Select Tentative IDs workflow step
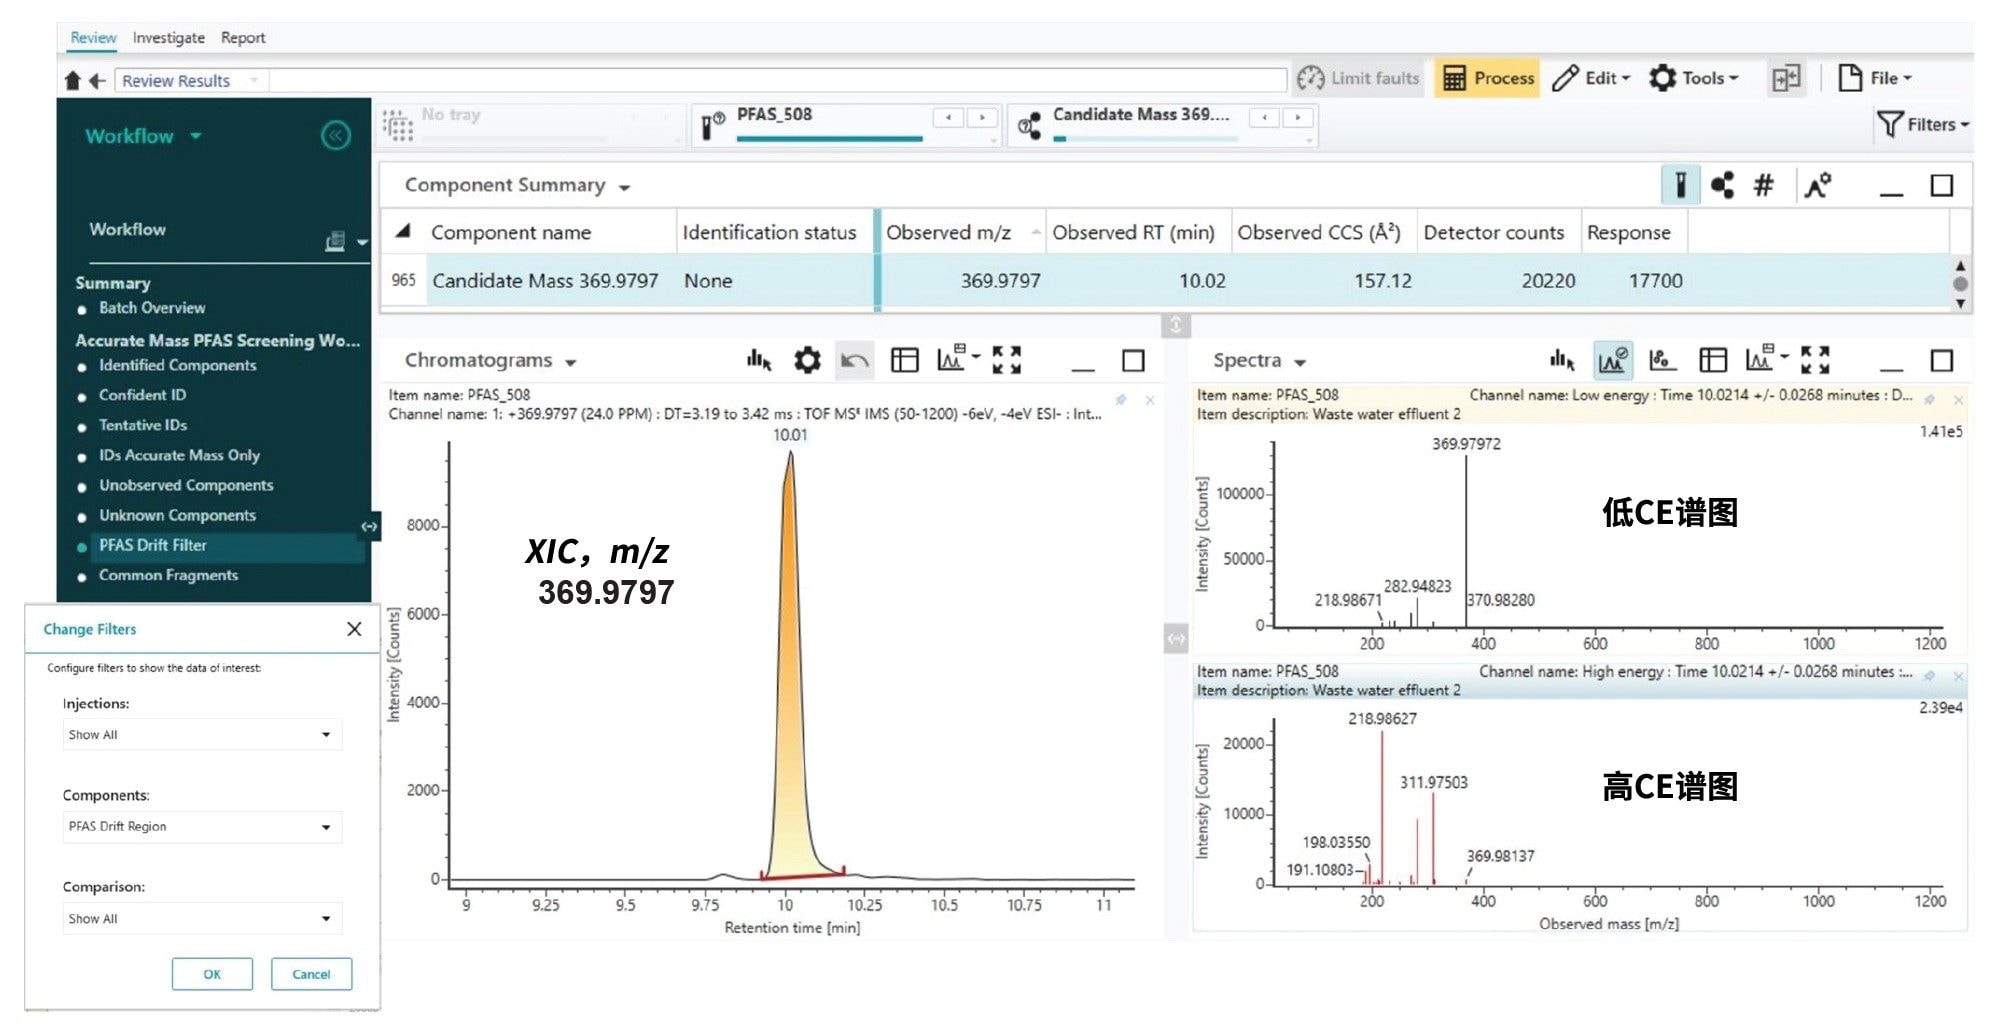 point(143,425)
